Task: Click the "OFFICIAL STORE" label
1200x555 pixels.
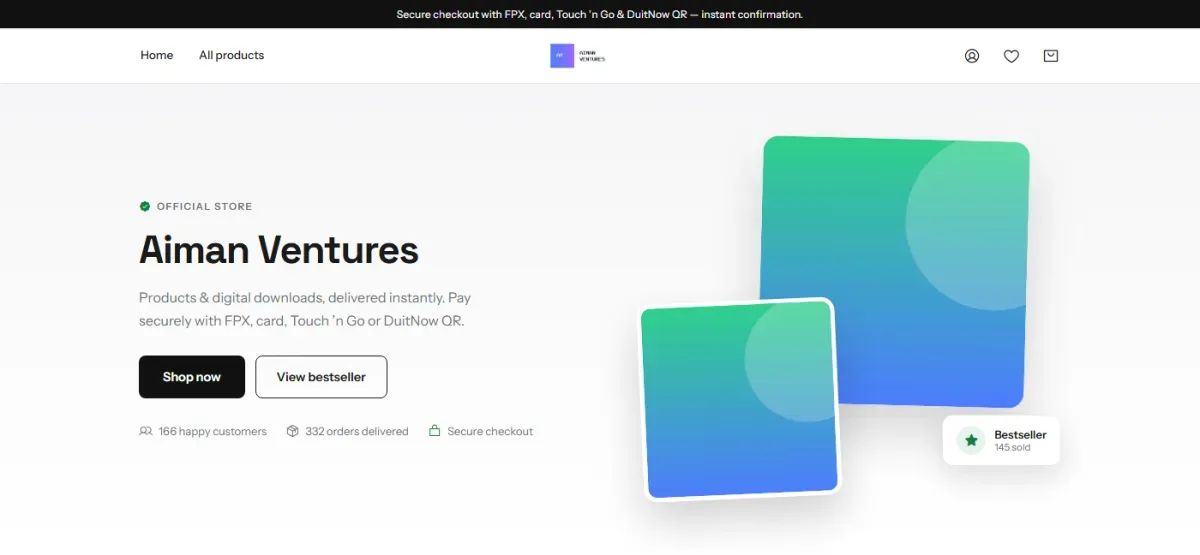Action: coord(204,206)
